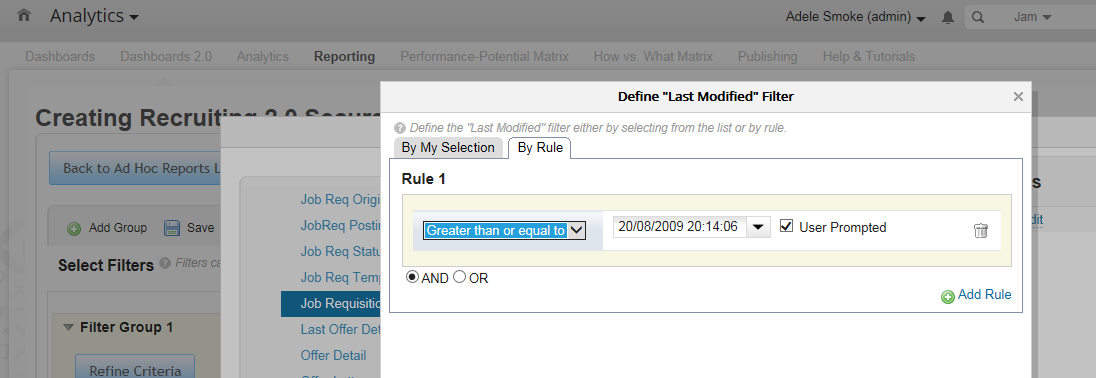Click the Add Group green plus icon
Viewport: 1096px width, 378px height.
click(x=73, y=228)
